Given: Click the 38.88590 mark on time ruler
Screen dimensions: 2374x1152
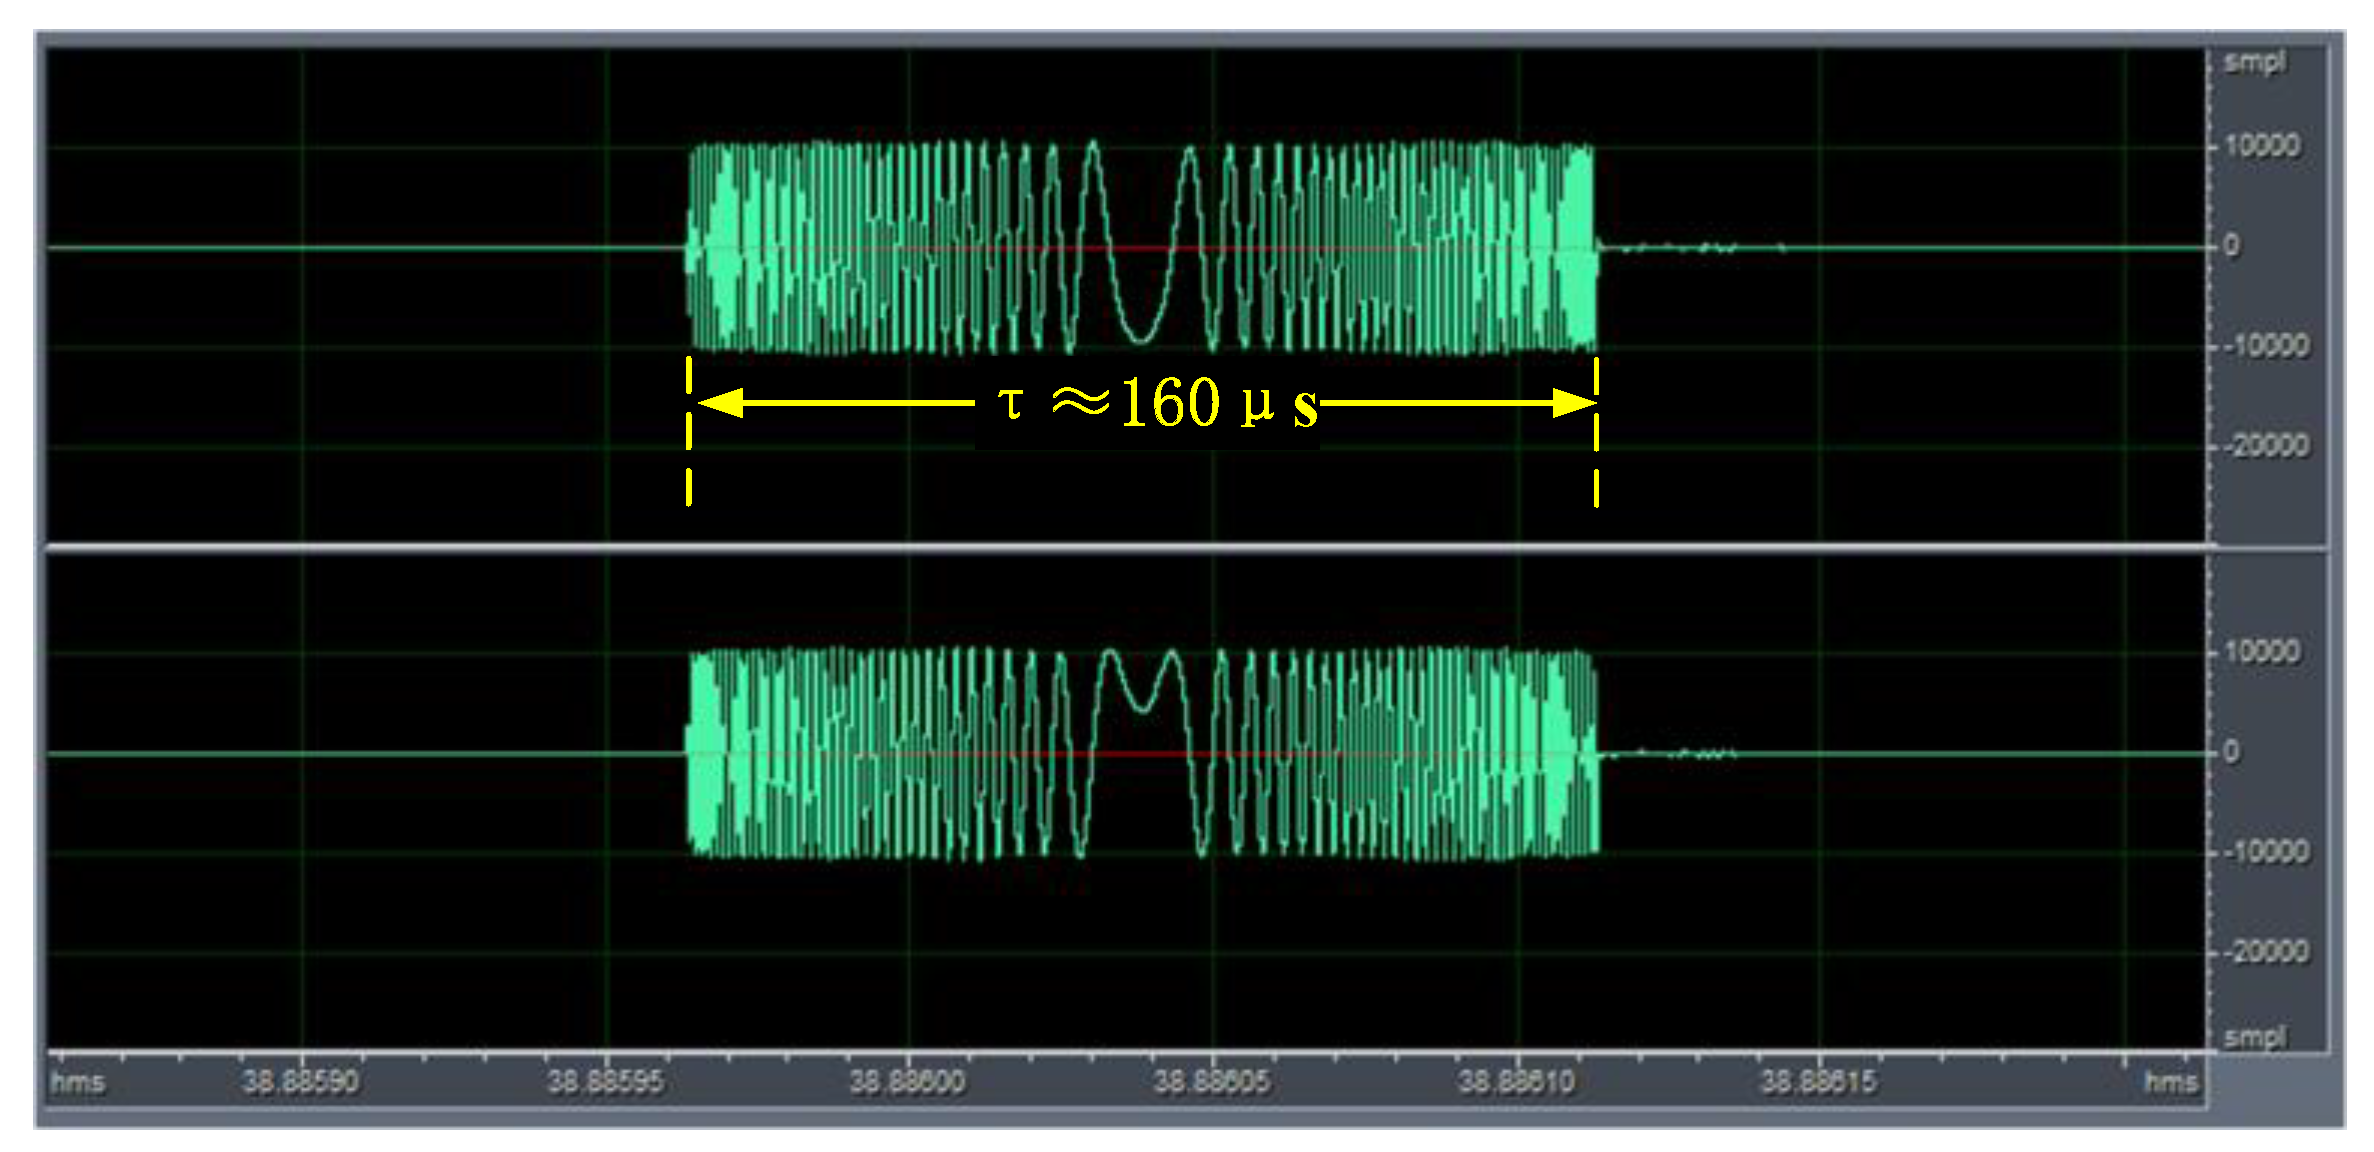Looking at the screenshot, I should [x=300, y=1081].
